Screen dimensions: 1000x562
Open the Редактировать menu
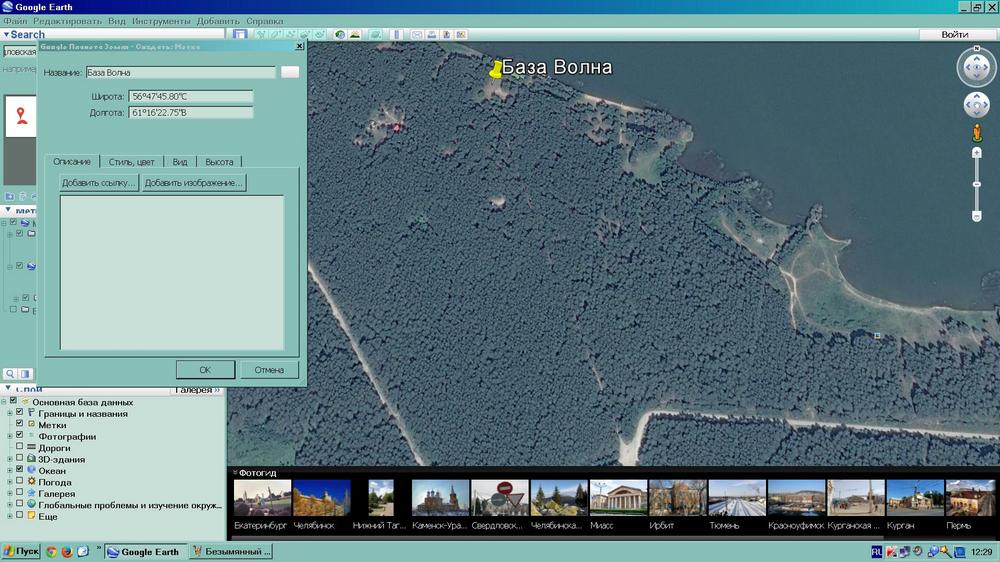tap(67, 21)
